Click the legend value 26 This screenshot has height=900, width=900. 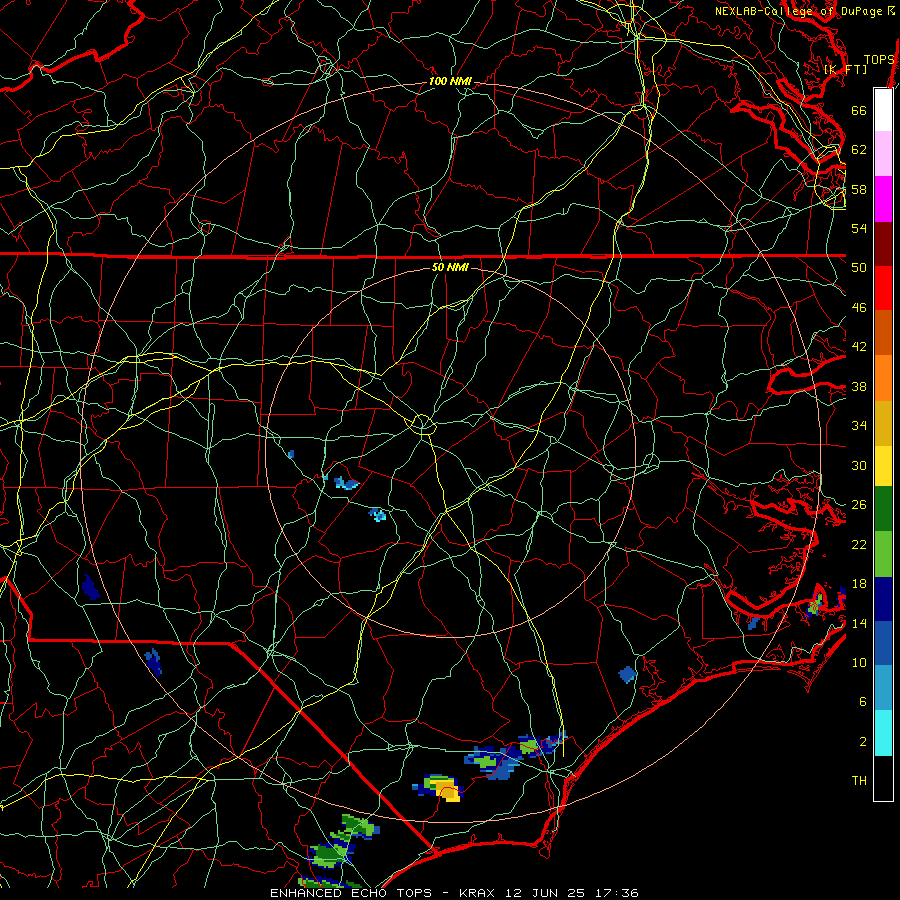click(859, 505)
